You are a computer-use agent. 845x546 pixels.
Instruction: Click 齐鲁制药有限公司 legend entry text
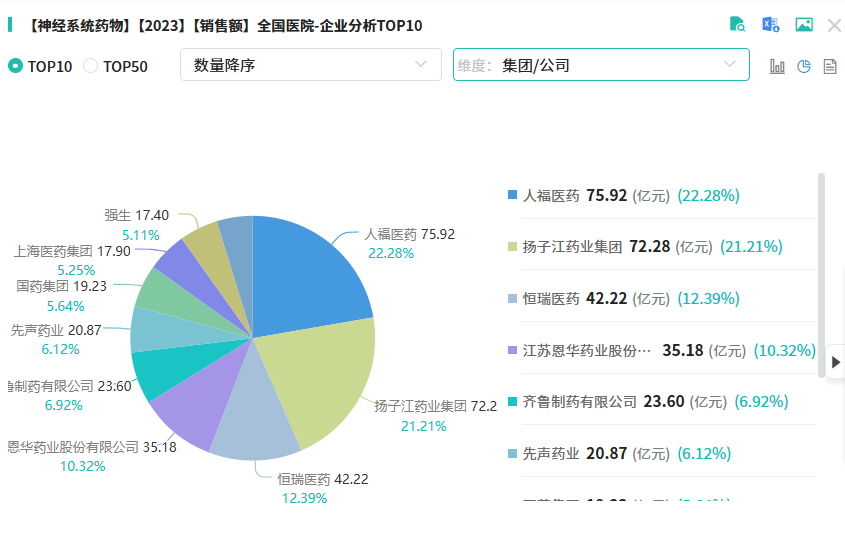[x=579, y=402]
